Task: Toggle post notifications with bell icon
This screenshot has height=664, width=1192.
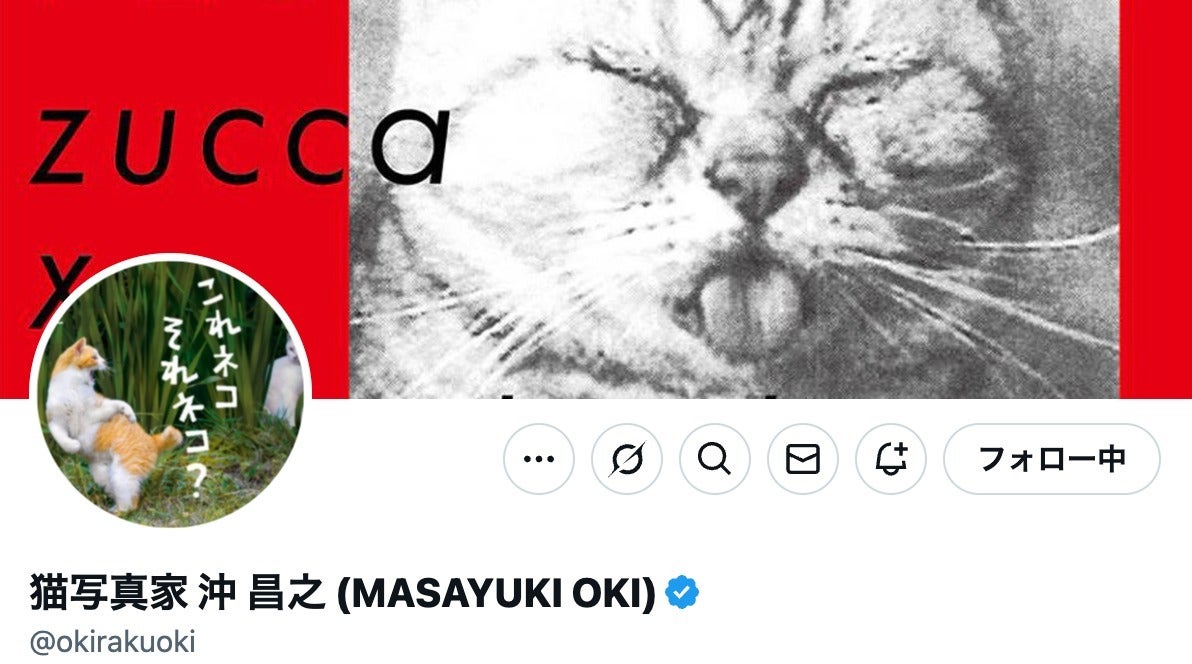Action: [891, 459]
